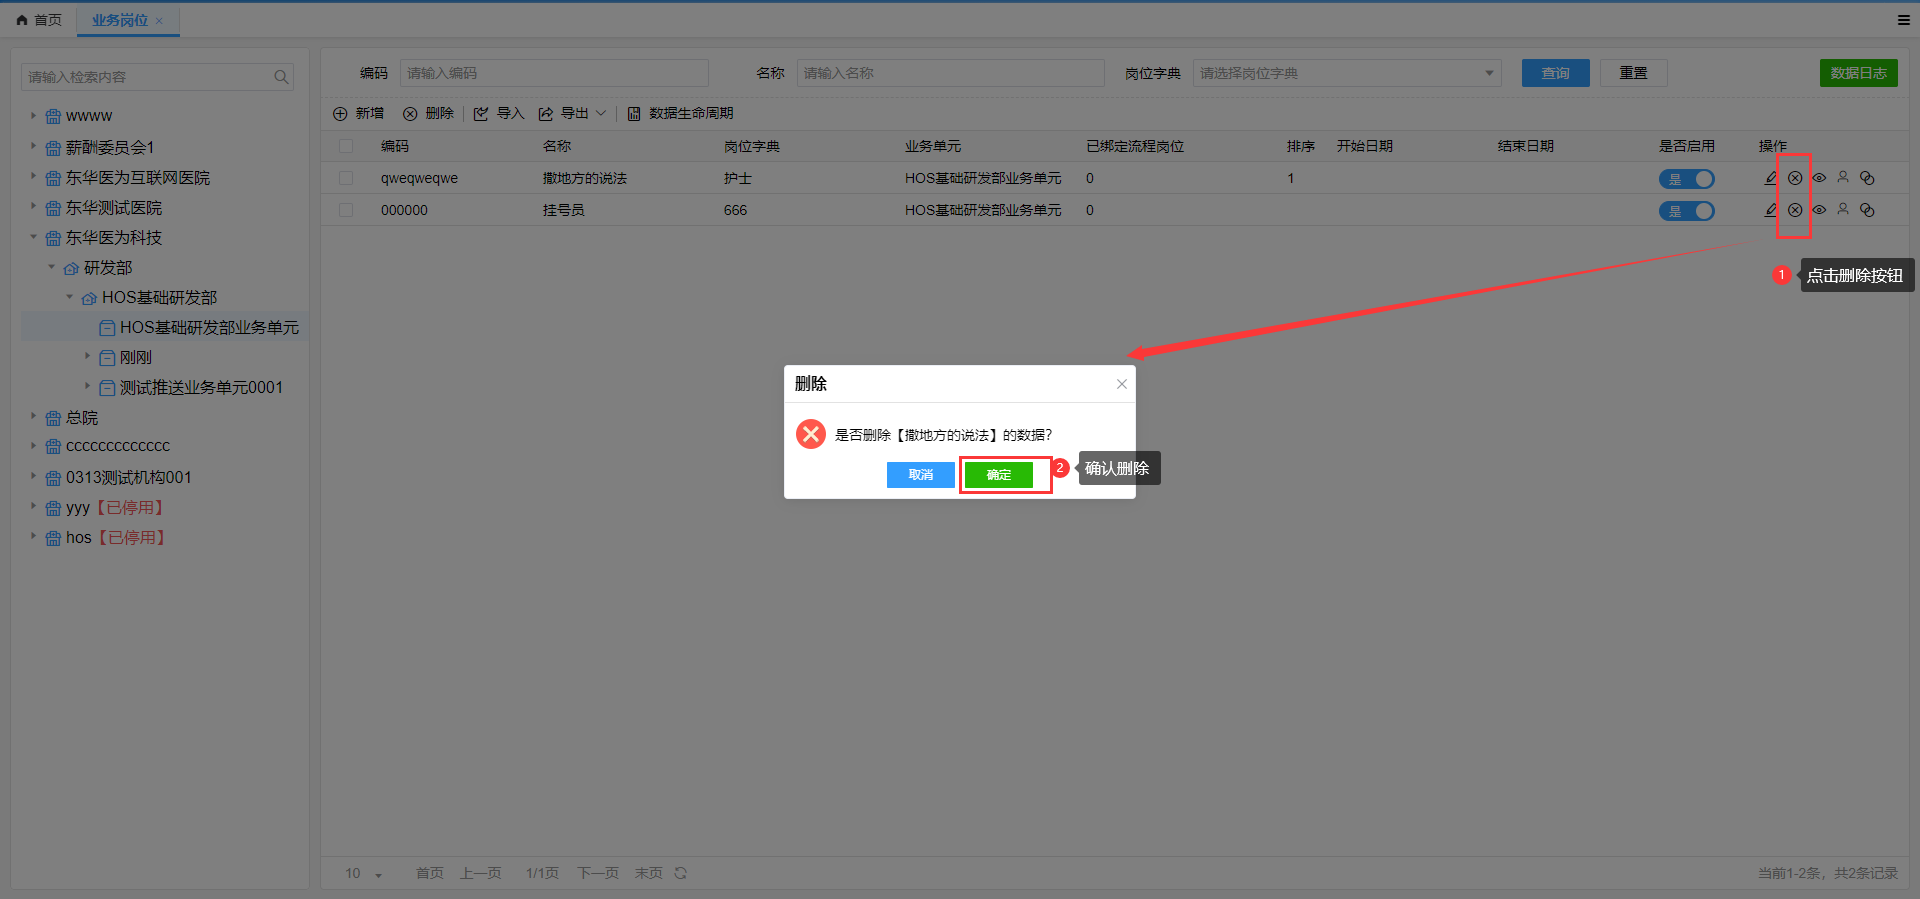Image resolution: width=1920 pixels, height=899 pixels.
Task: Expand the 0313测试机构001 tree node
Action: [33, 476]
